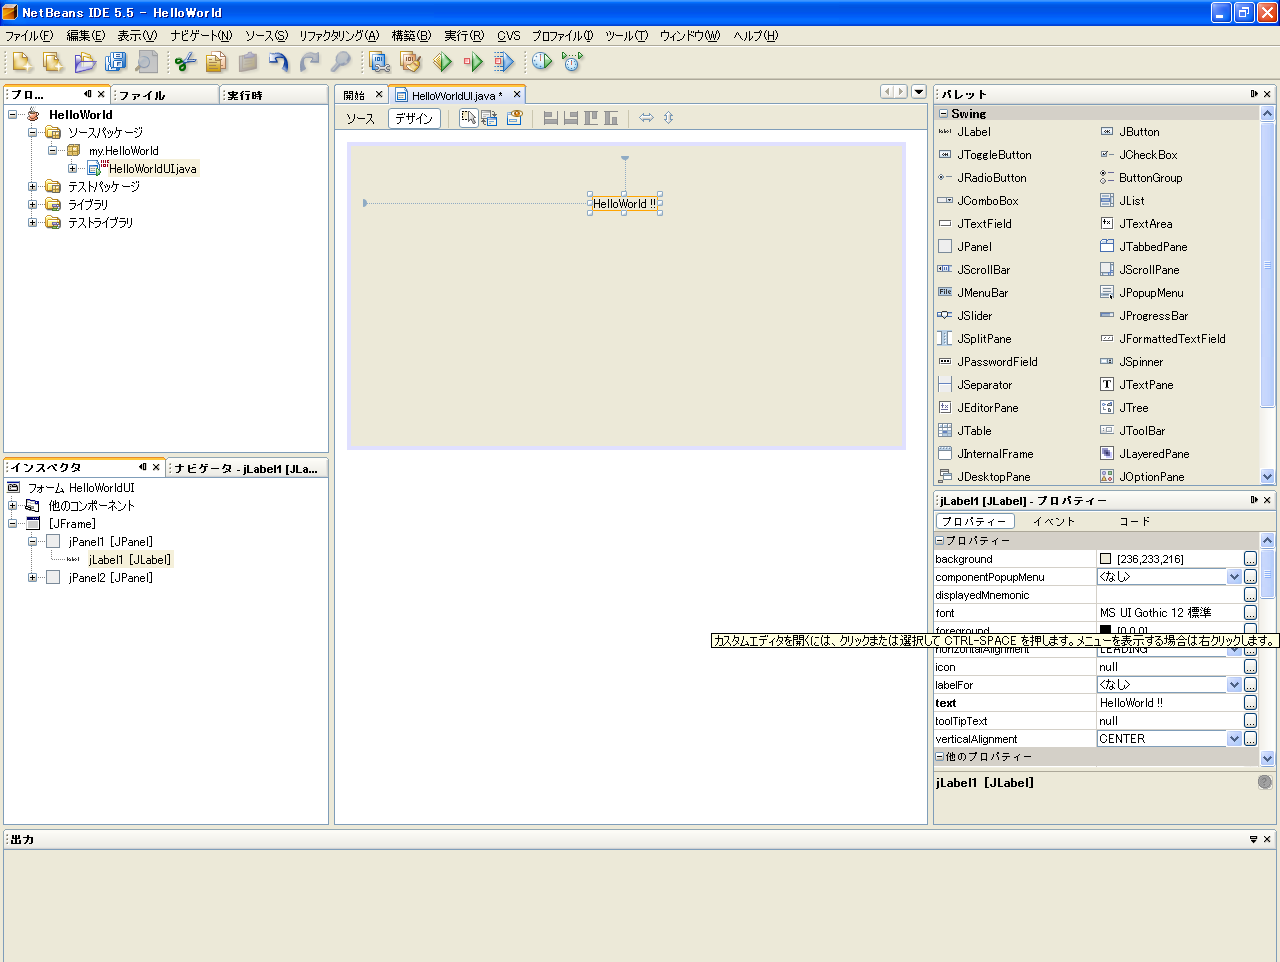Click the Save All disk icon

point(115,62)
